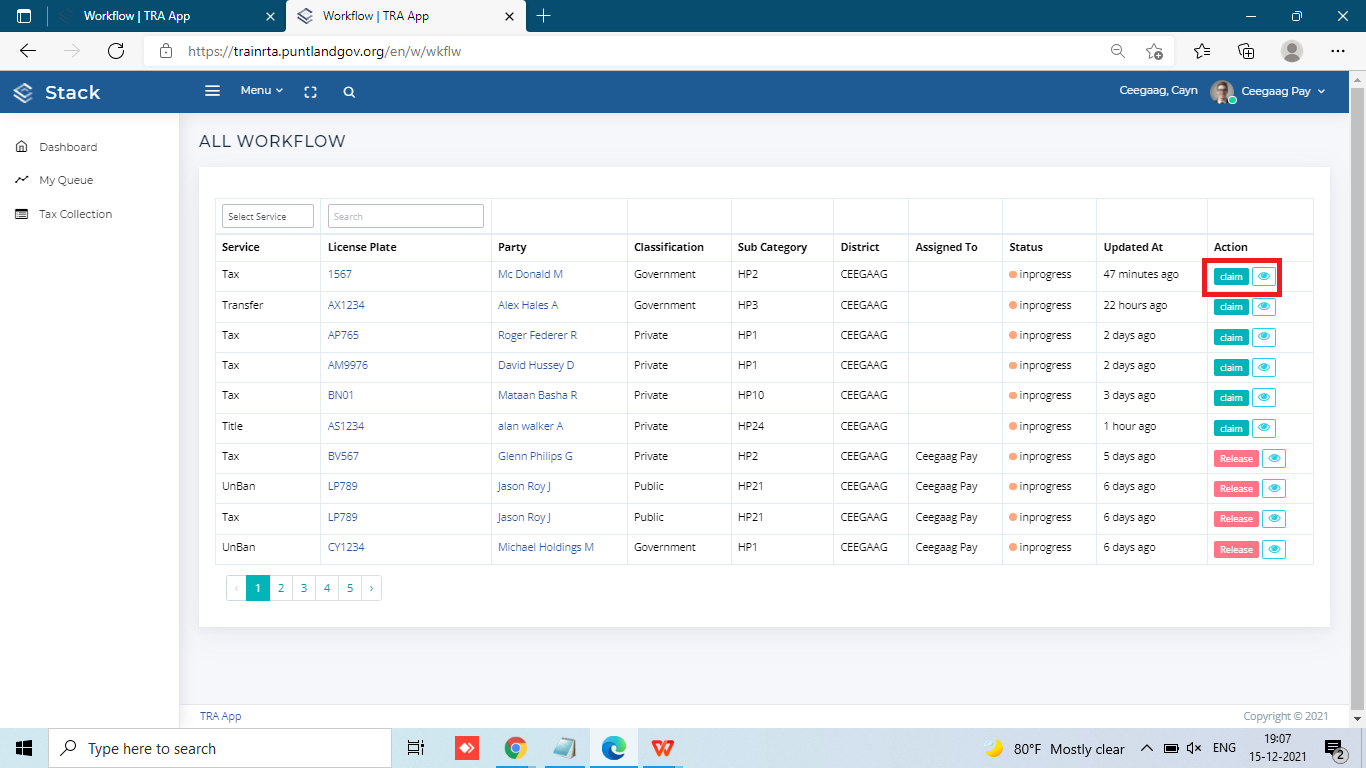This screenshot has height=768, width=1366.
Task: Open the notification center icon
Action: (1333, 748)
